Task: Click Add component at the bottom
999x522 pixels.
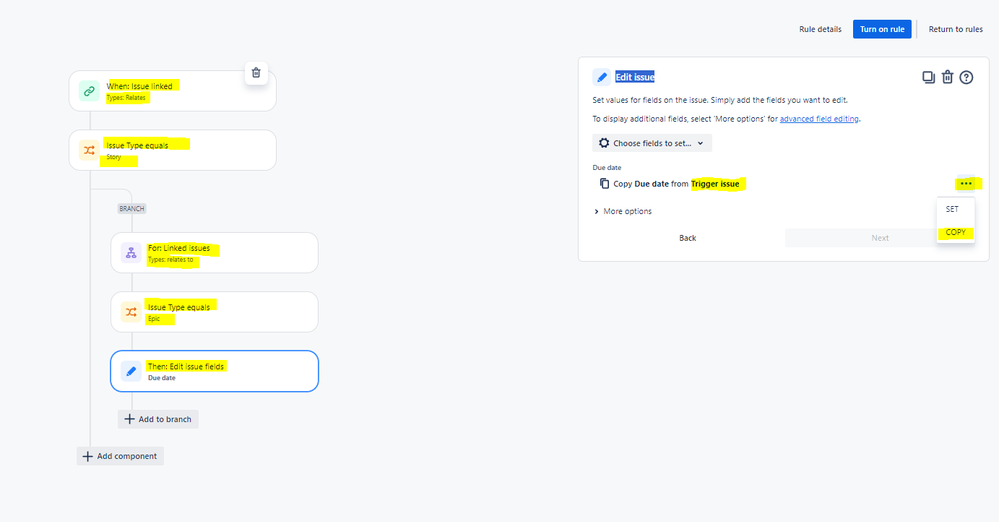Action: coord(120,456)
